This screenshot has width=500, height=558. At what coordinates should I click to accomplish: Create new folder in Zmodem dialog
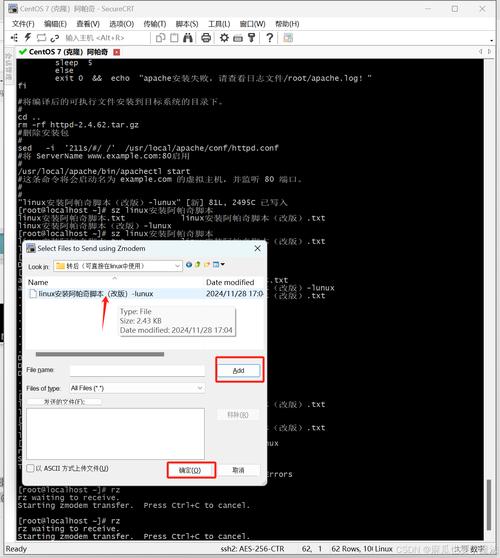tap(207, 264)
